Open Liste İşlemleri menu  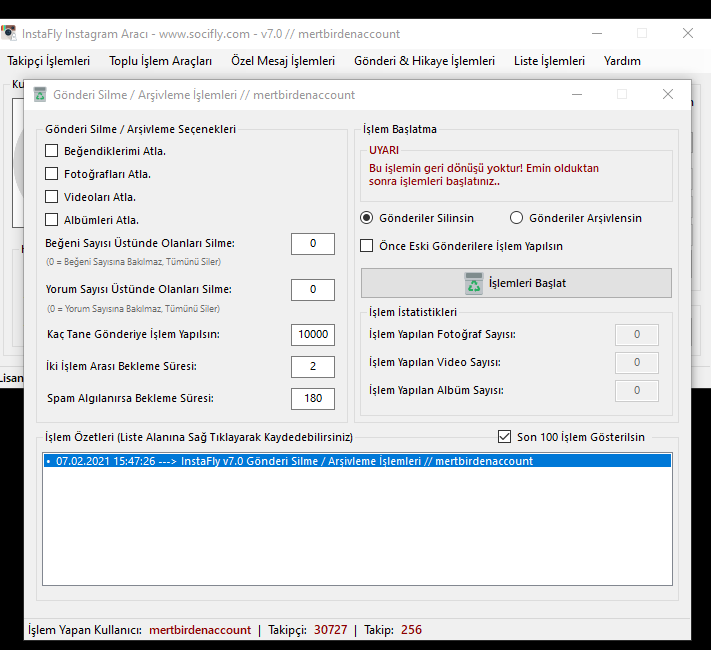tap(549, 61)
